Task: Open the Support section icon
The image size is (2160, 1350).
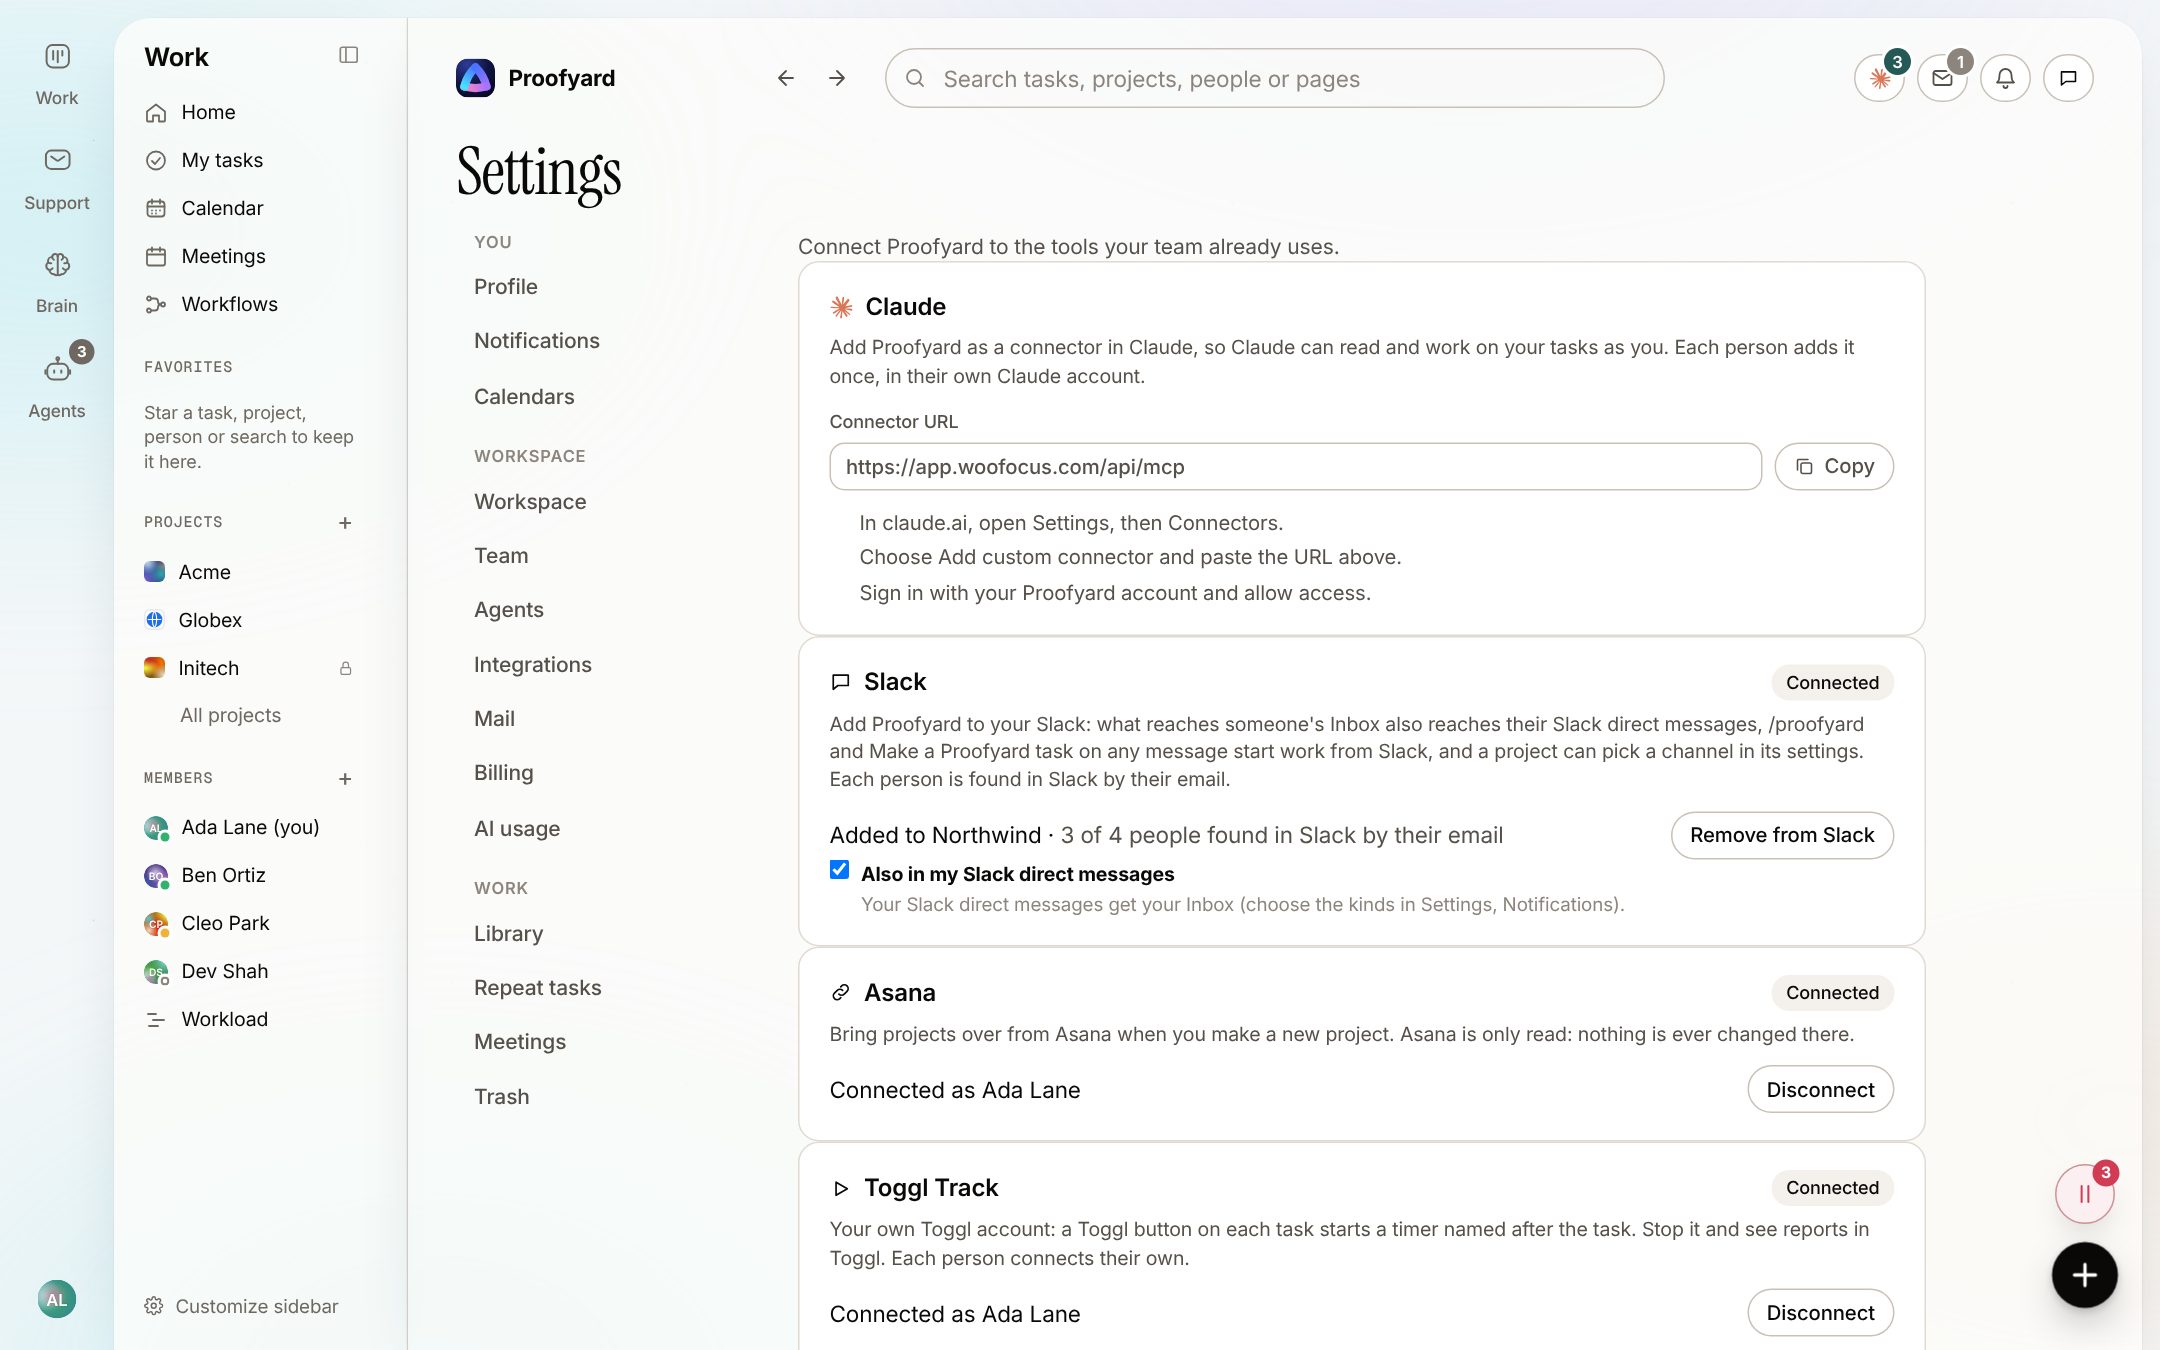Action: tap(57, 160)
